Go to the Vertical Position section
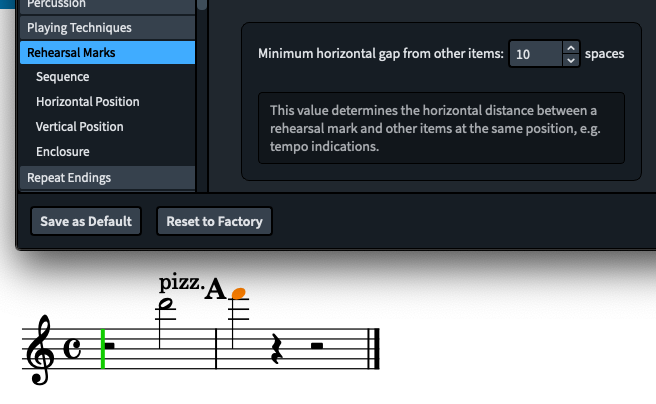 (79, 127)
